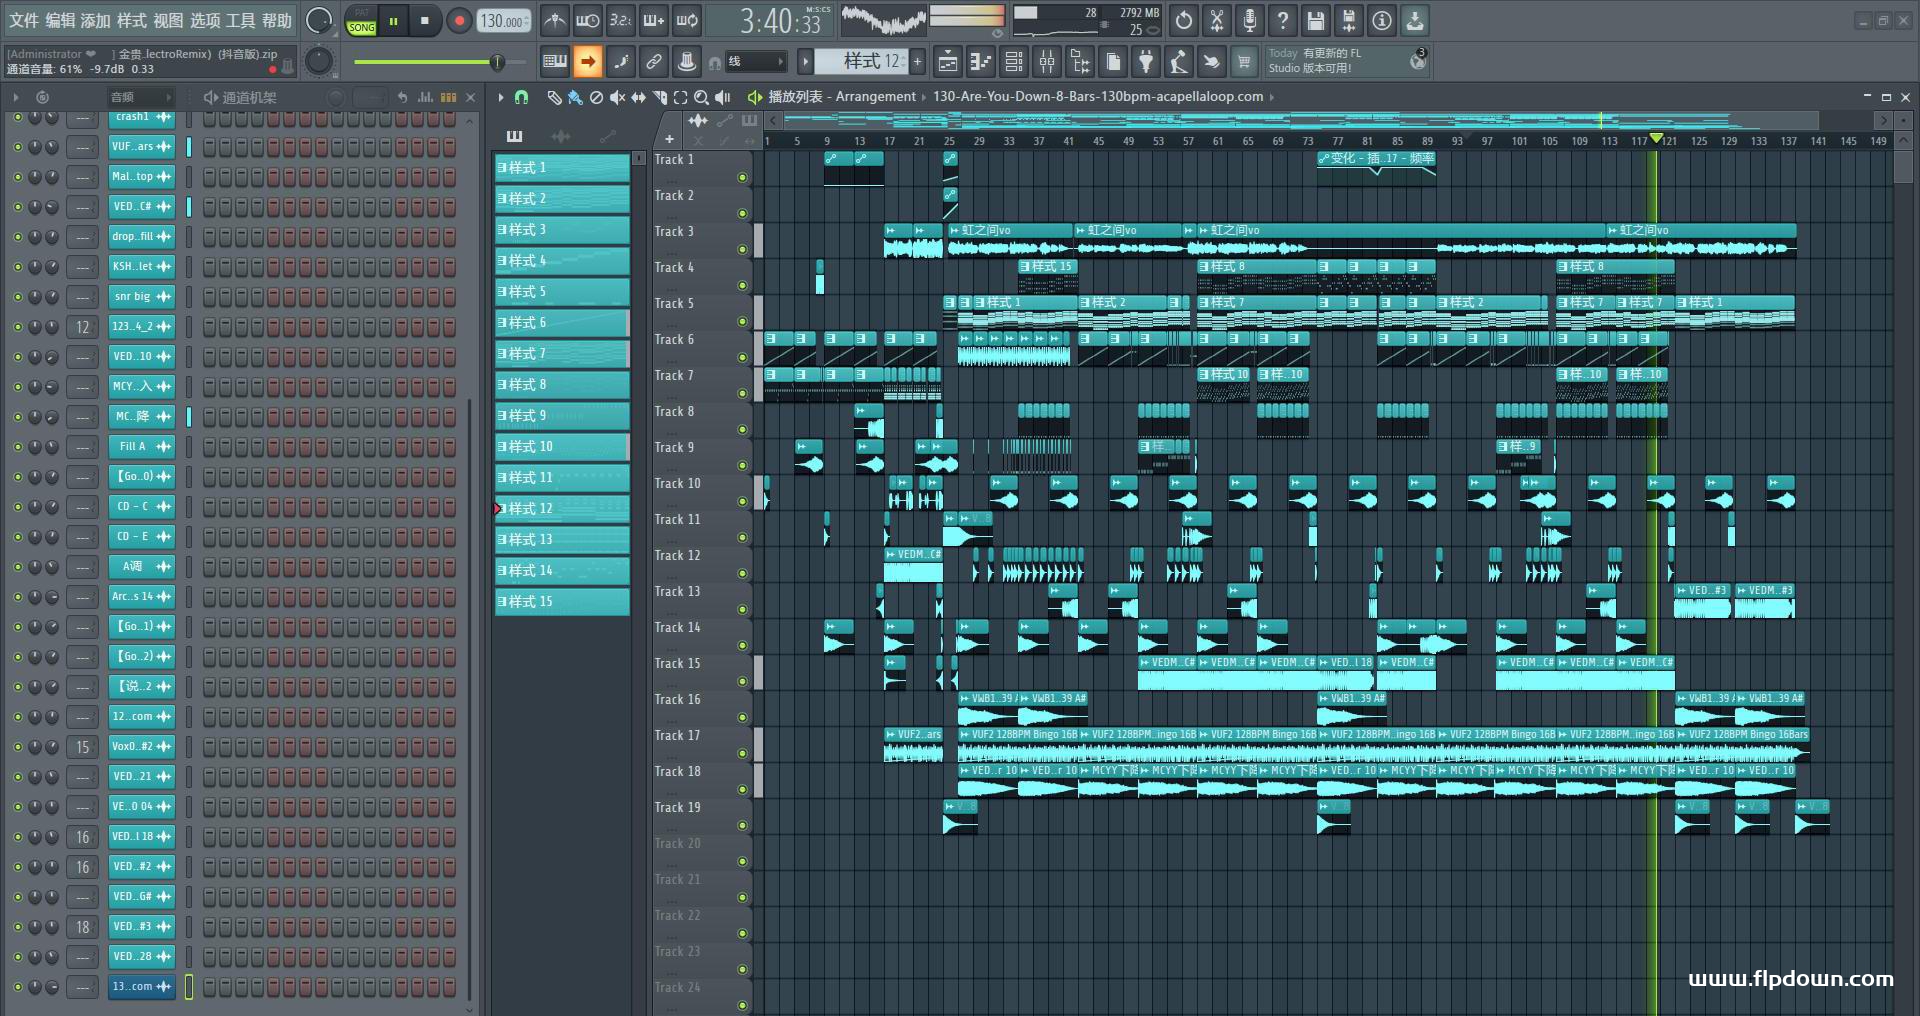
Task: Open the 添加 menu
Action: click(x=96, y=20)
